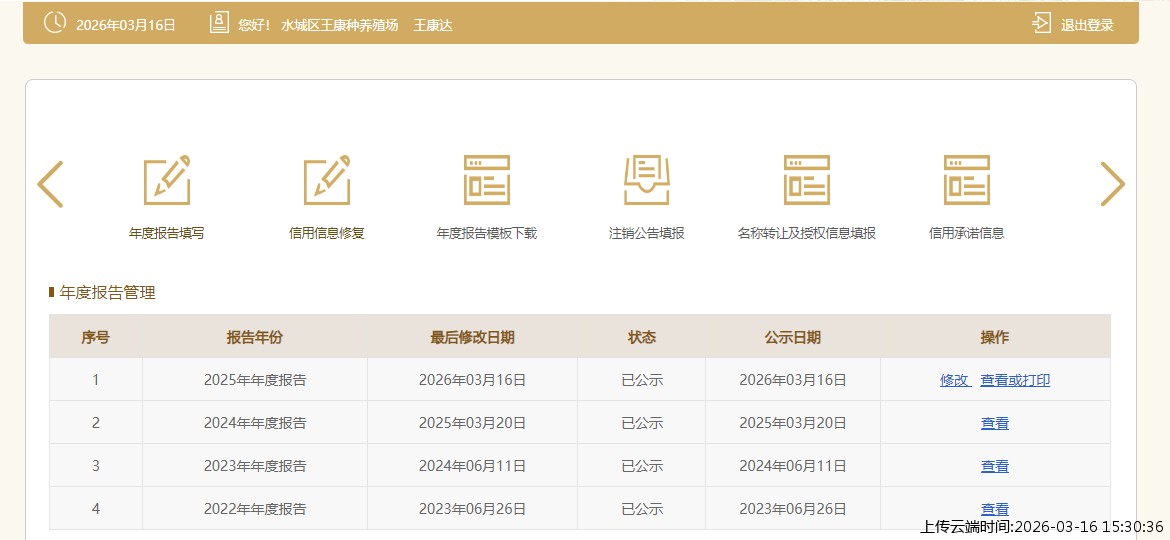Click 修改 for the 2025 annual report
The height and width of the screenshot is (540, 1170).
pyautogui.click(x=954, y=380)
